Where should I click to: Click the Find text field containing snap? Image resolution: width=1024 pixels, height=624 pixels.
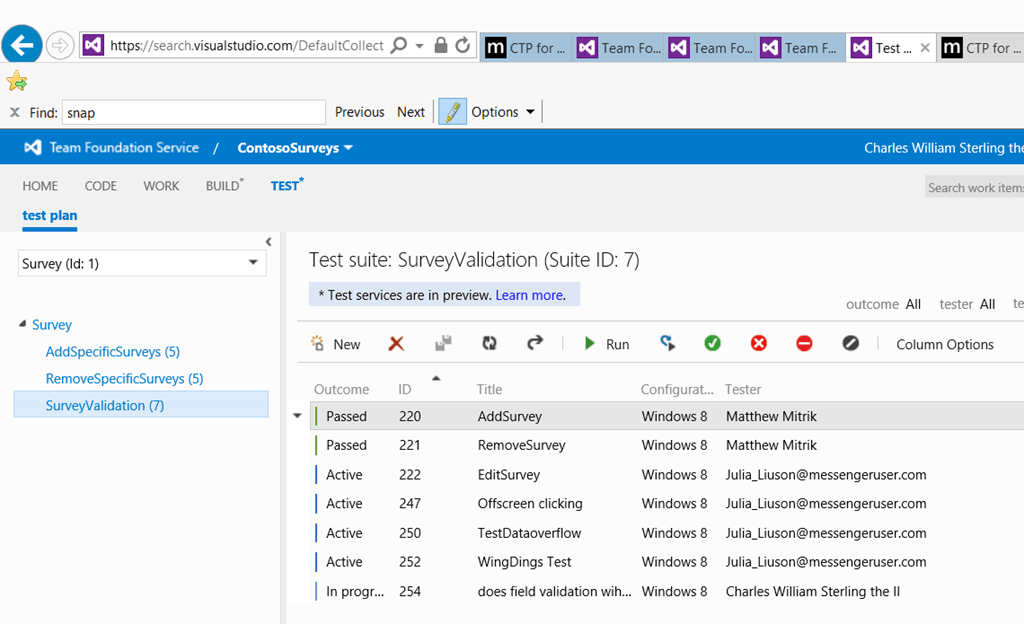tap(194, 112)
